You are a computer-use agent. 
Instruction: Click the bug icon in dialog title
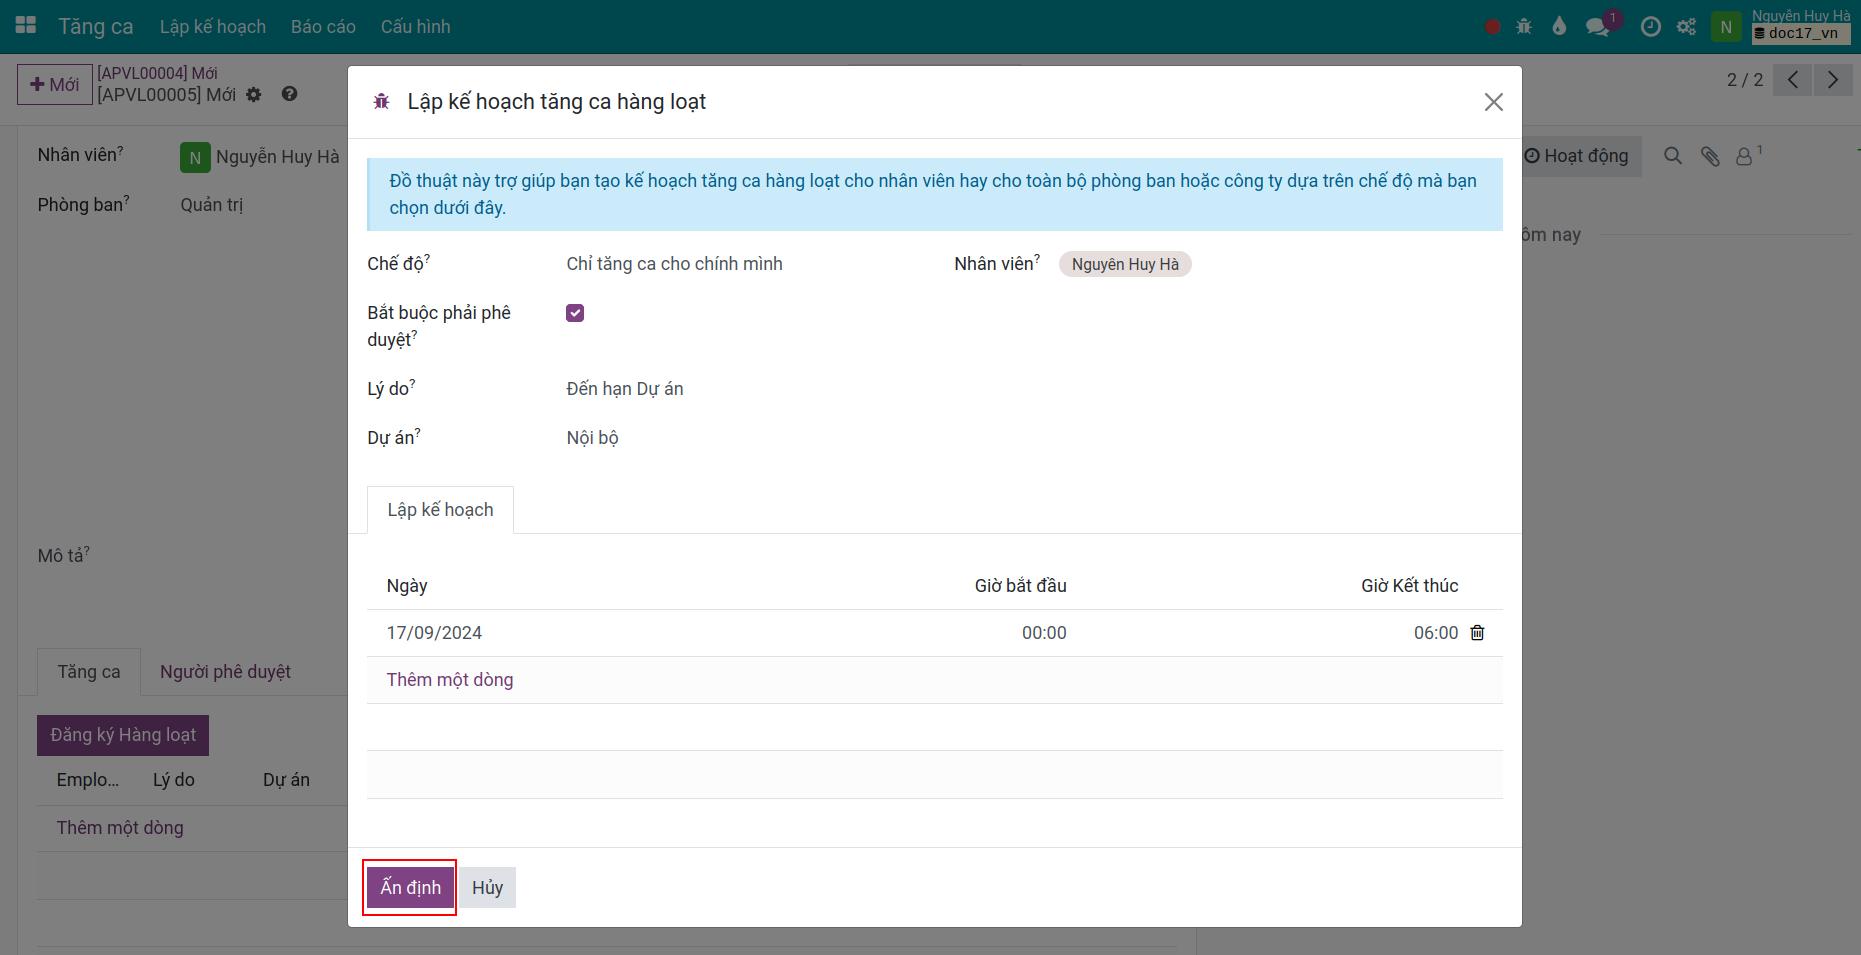[x=381, y=102]
